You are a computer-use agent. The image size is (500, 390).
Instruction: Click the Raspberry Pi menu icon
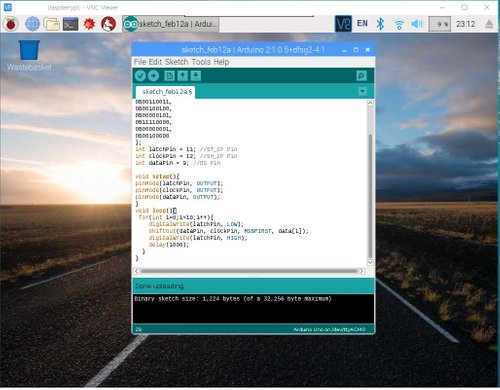tap(11, 24)
